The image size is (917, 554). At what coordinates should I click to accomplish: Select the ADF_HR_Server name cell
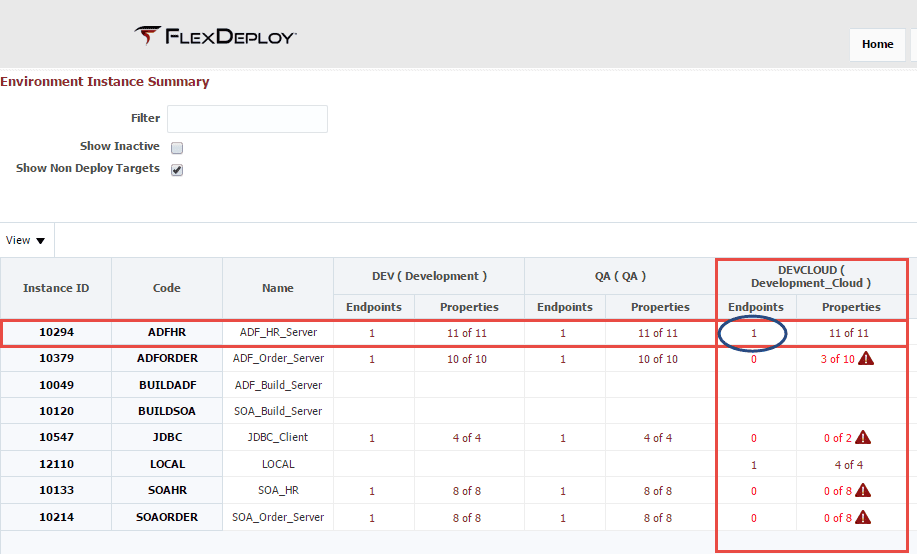(x=278, y=333)
